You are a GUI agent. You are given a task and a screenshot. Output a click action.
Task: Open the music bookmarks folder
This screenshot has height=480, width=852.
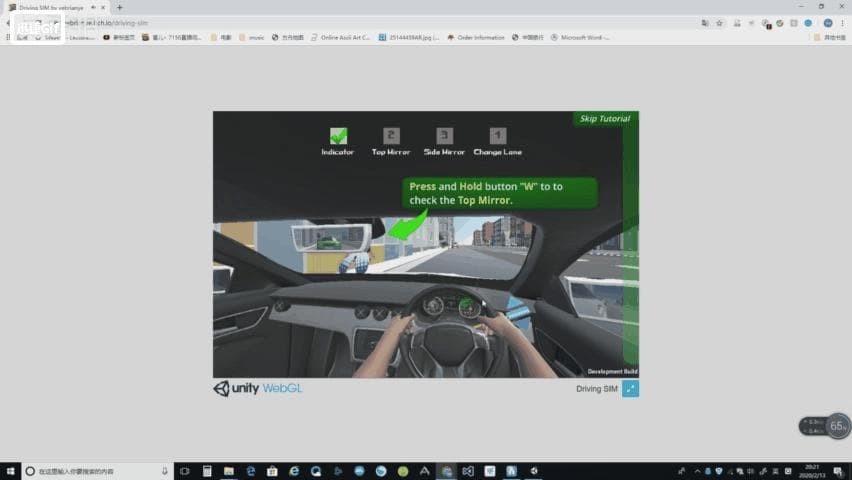pyautogui.click(x=252, y=38)
